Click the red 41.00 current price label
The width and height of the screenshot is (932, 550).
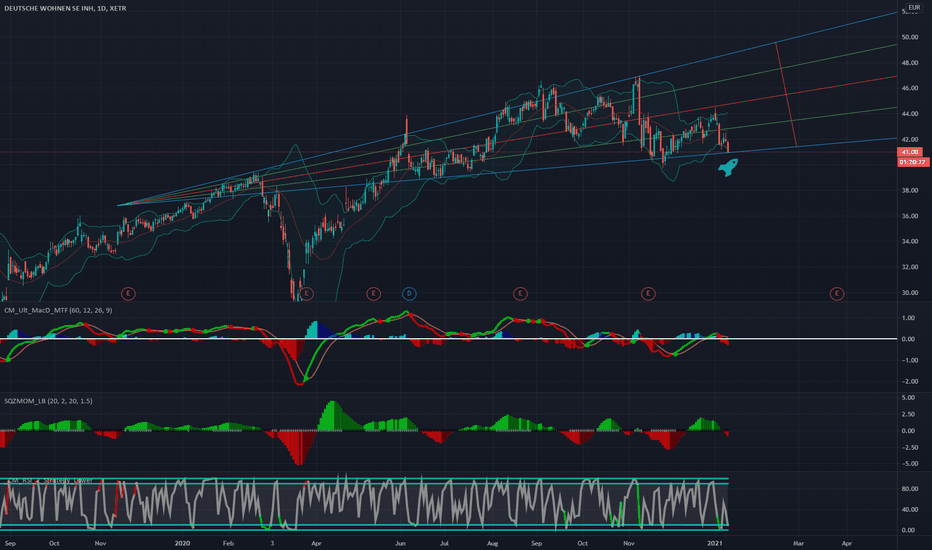[909, 152]
